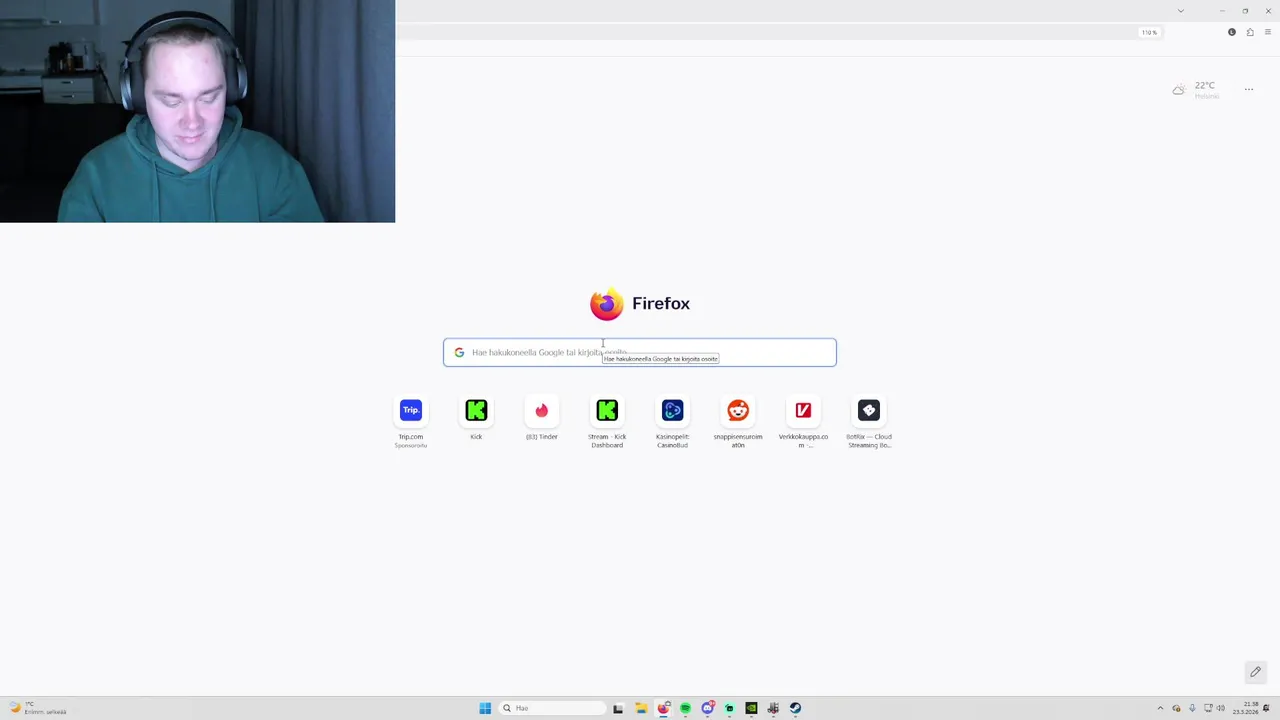Open Spotify from the taskbar
The height and width of the screenshot is (720, 1280).
pos(685,708)
